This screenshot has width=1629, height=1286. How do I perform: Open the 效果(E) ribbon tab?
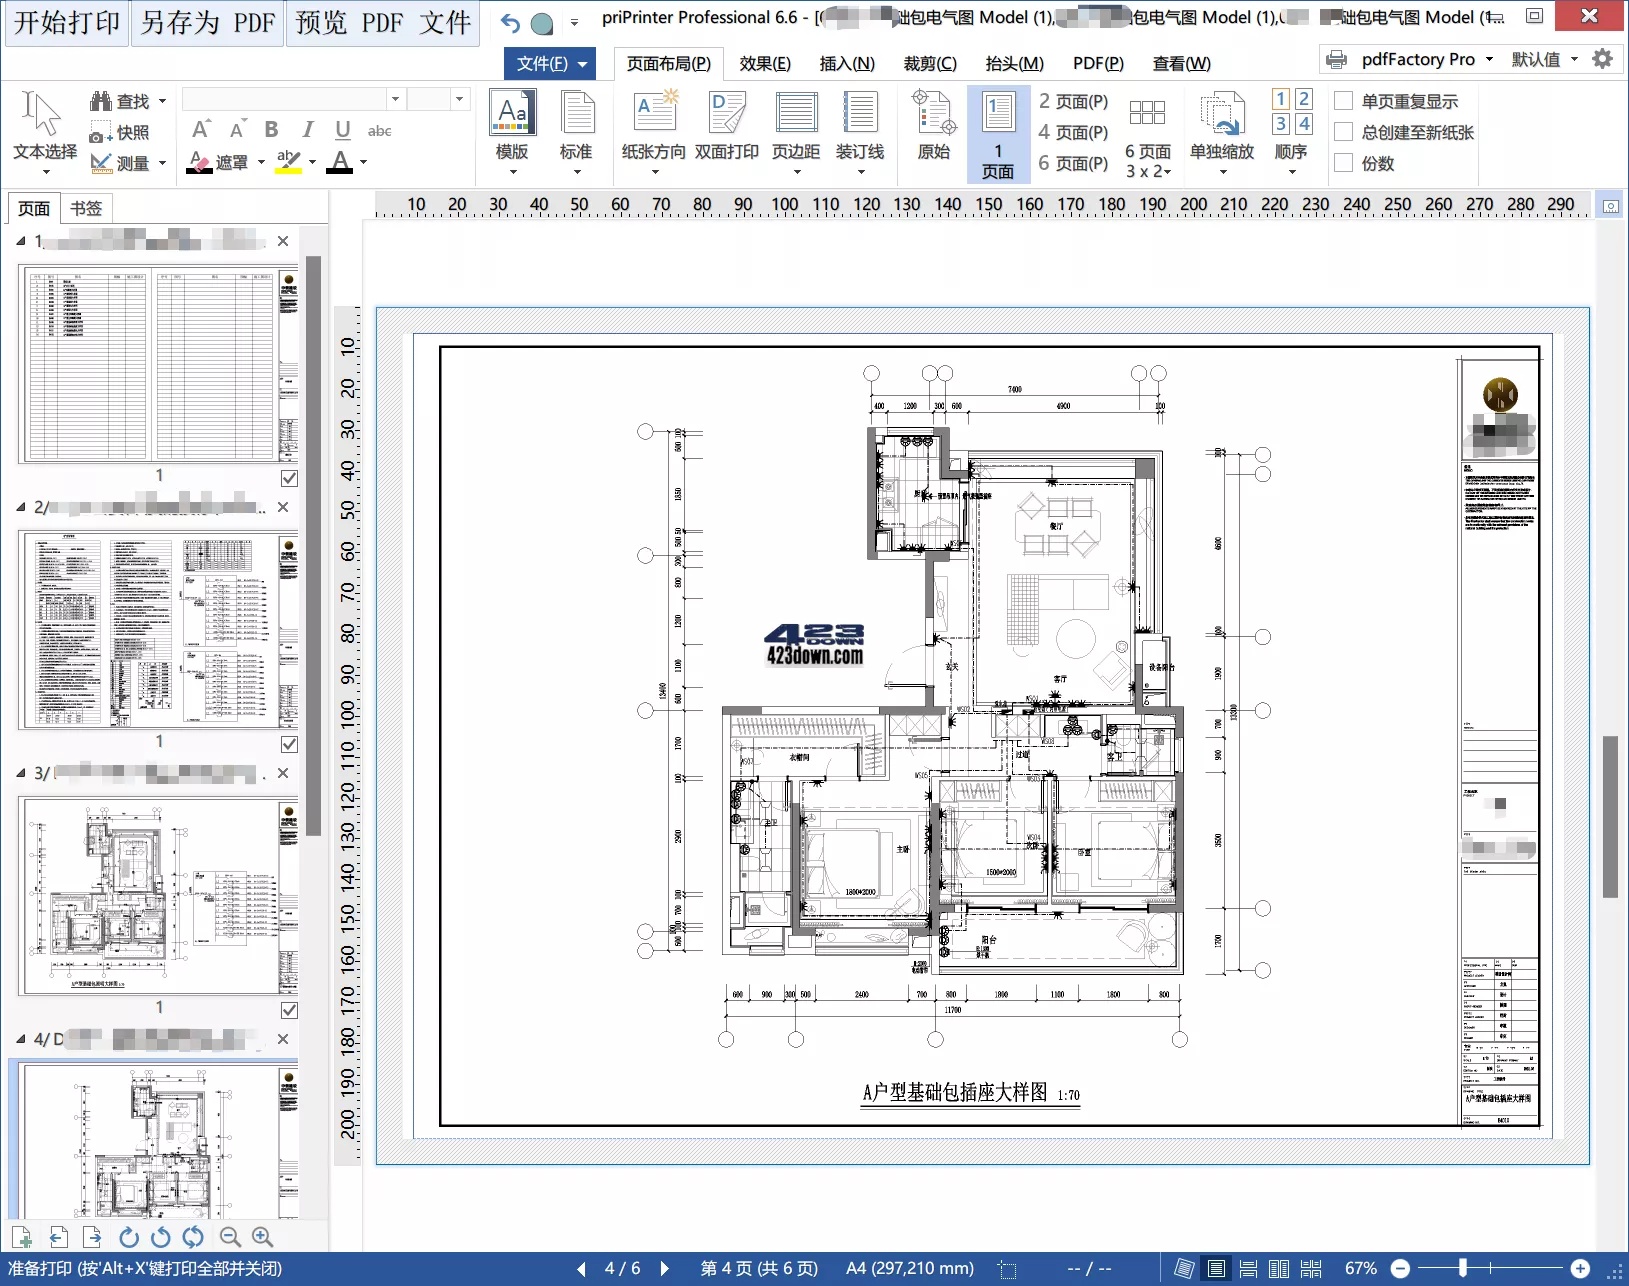(x=765, y=63)
